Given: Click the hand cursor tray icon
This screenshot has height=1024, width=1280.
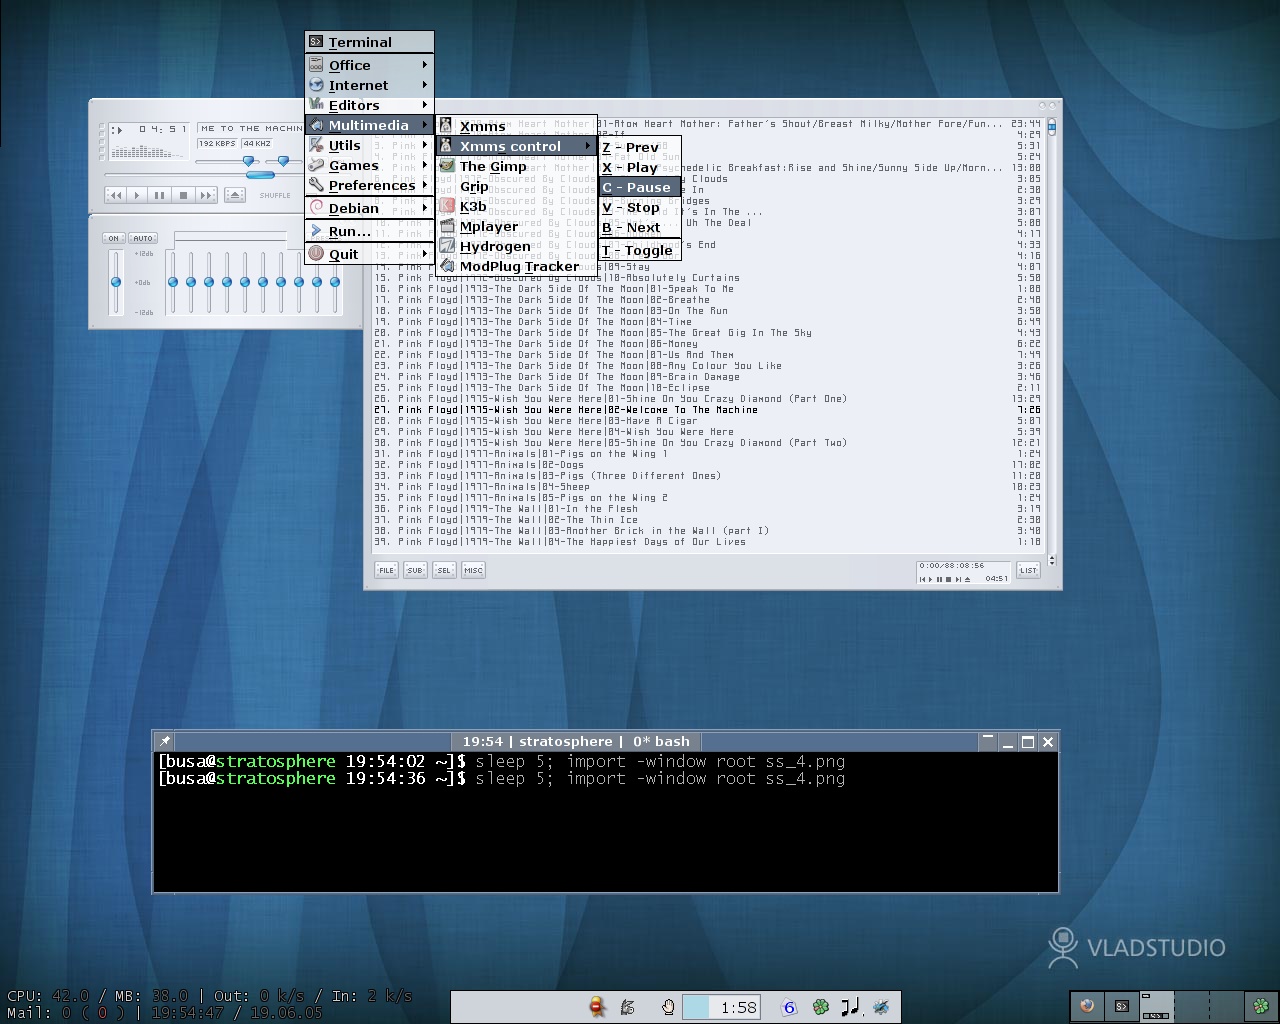Looking at the screenshot, I should tap(667, 1007).
